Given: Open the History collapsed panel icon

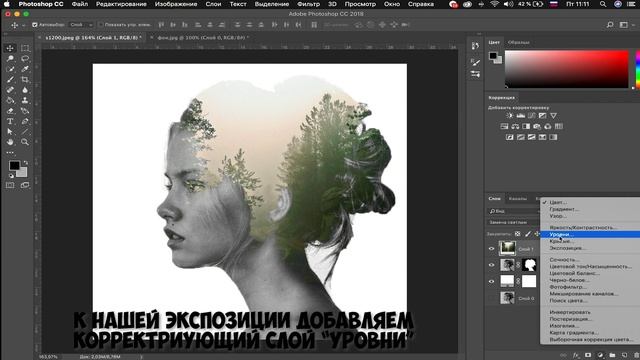Looking at the screenshot, I should pos(475,46).
